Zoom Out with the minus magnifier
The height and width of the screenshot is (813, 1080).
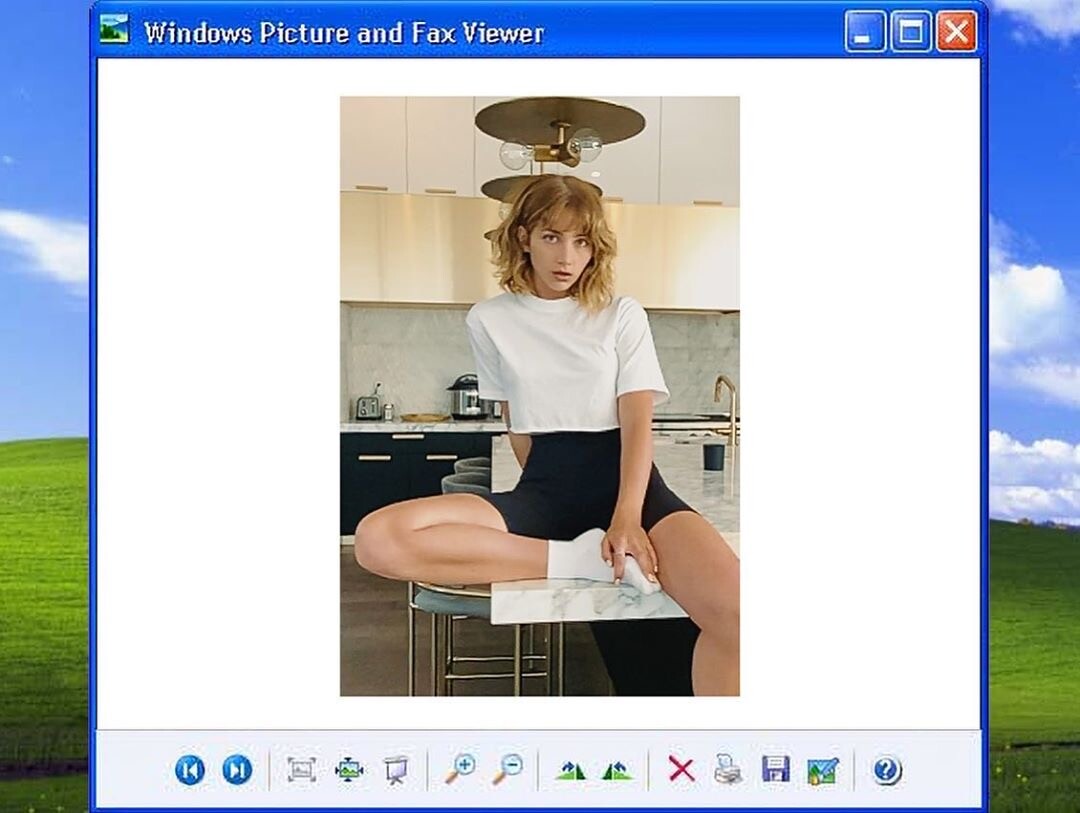(507, 769)
